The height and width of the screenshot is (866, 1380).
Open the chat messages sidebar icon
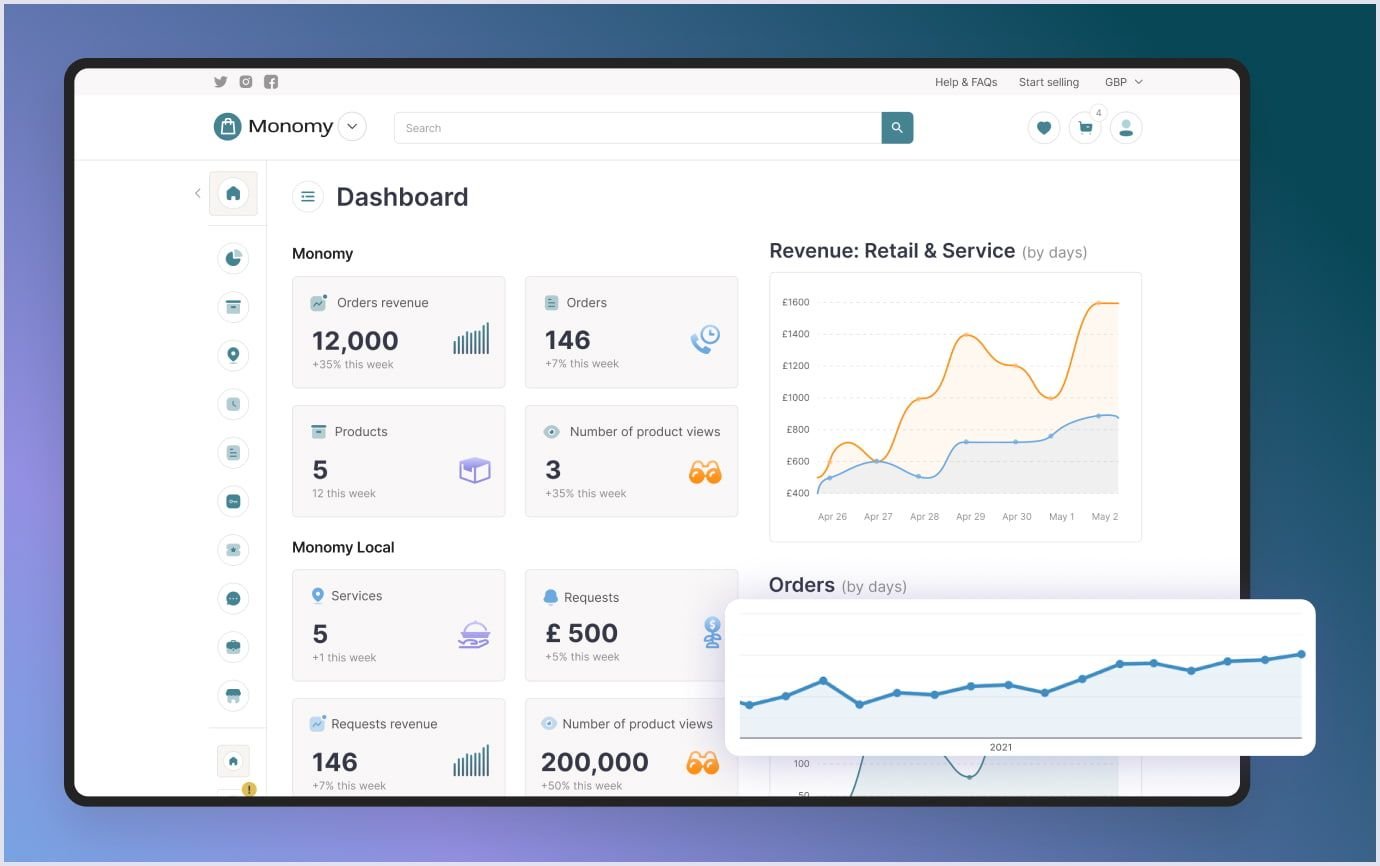point(233,599)
